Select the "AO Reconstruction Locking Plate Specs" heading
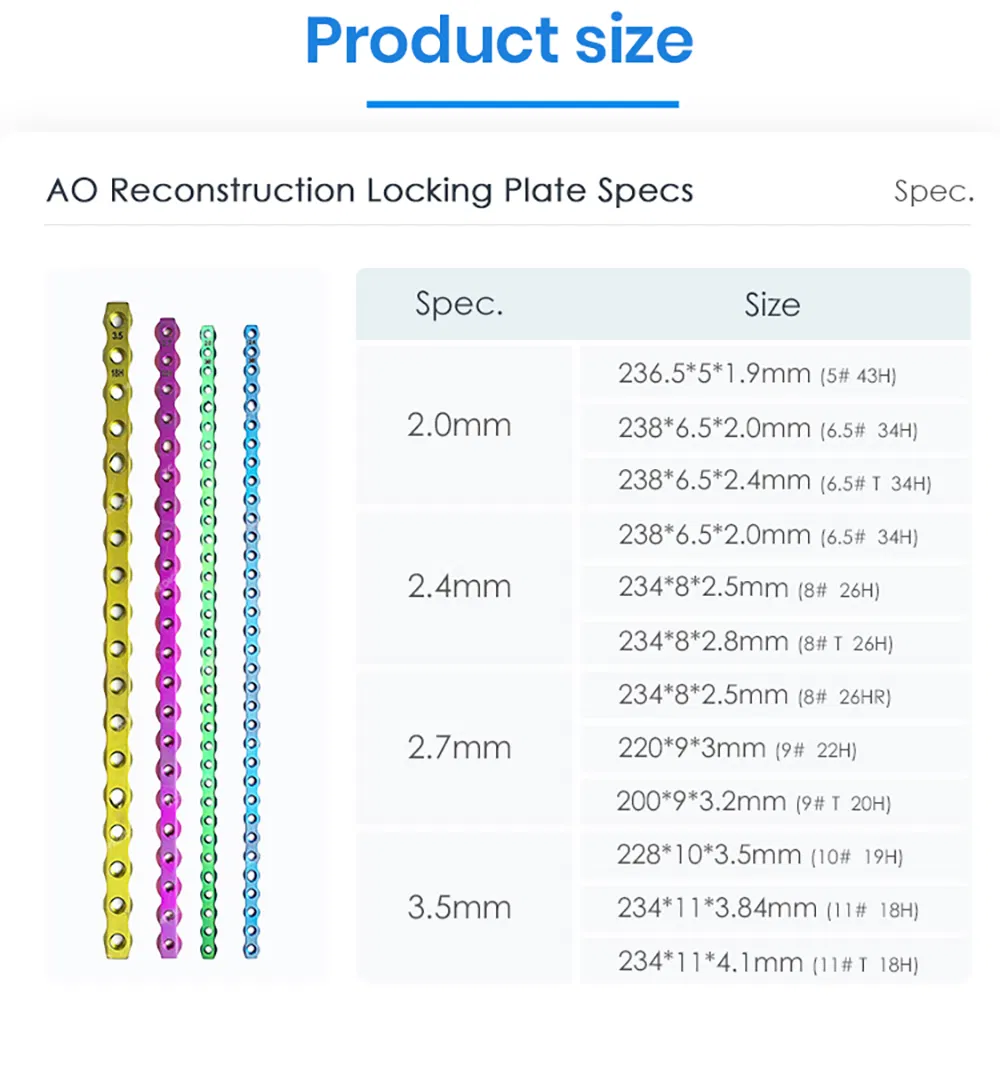The image size is (1000, 1081). point(370,190)
